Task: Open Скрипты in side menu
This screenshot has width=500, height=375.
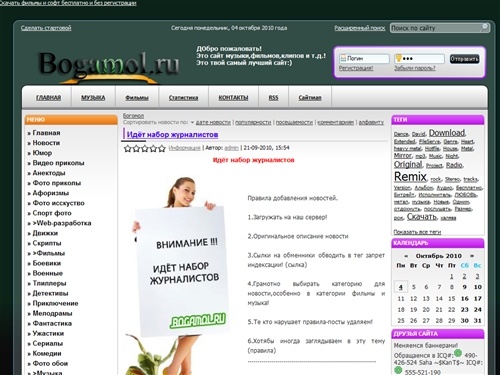Action: (x=47, y=243)
